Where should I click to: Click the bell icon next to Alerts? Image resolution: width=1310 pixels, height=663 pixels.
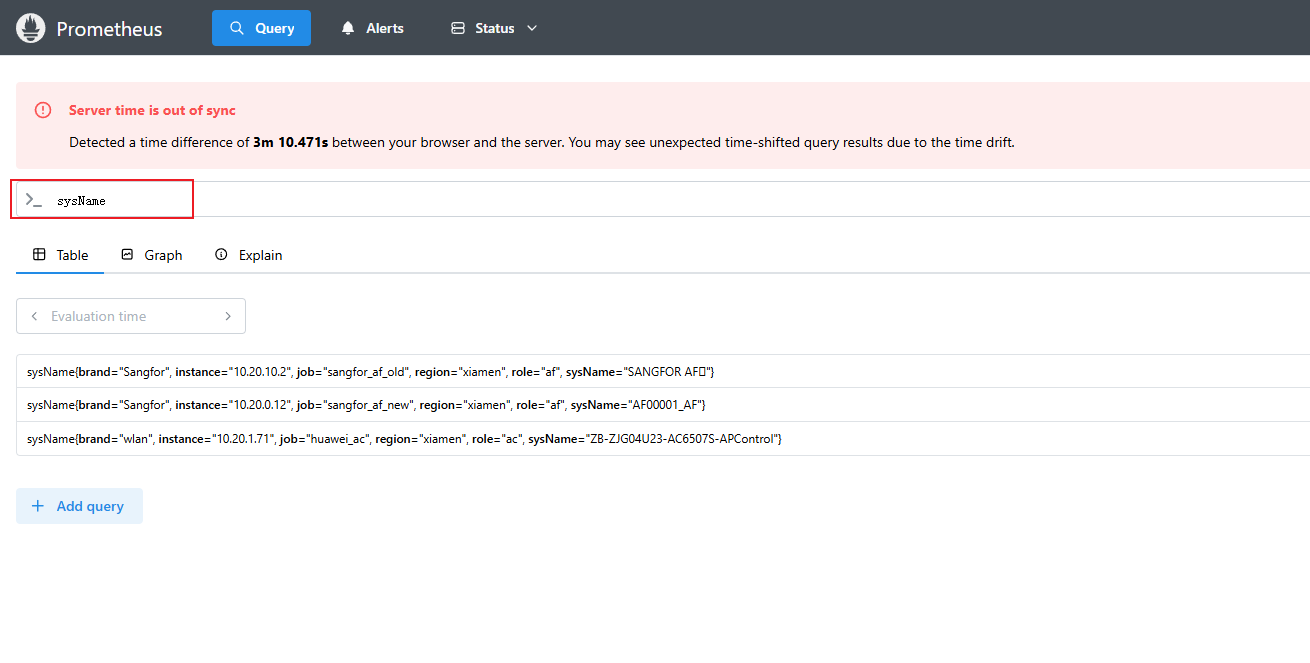tap(348, 28)
